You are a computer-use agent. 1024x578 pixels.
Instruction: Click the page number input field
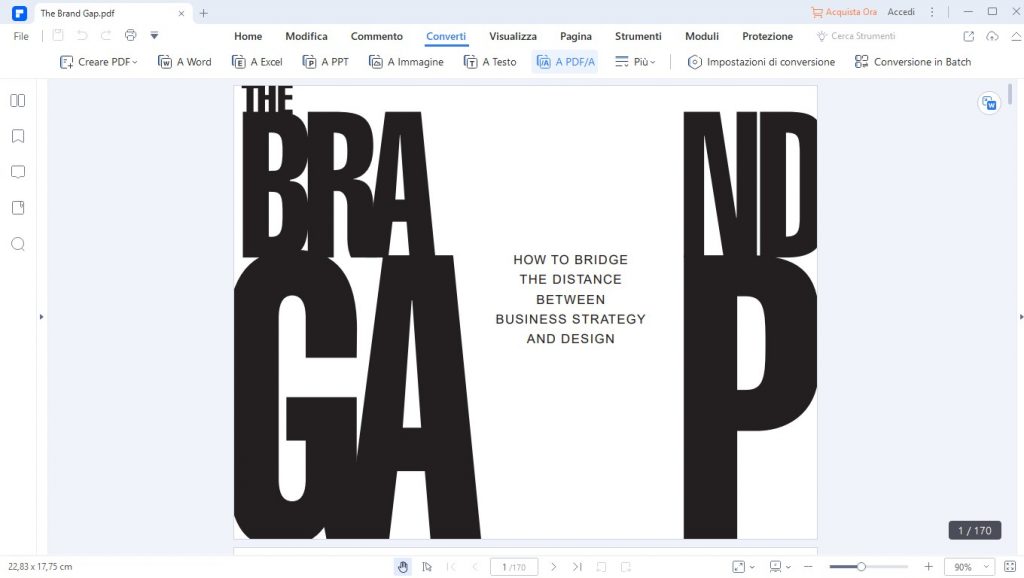514,567
